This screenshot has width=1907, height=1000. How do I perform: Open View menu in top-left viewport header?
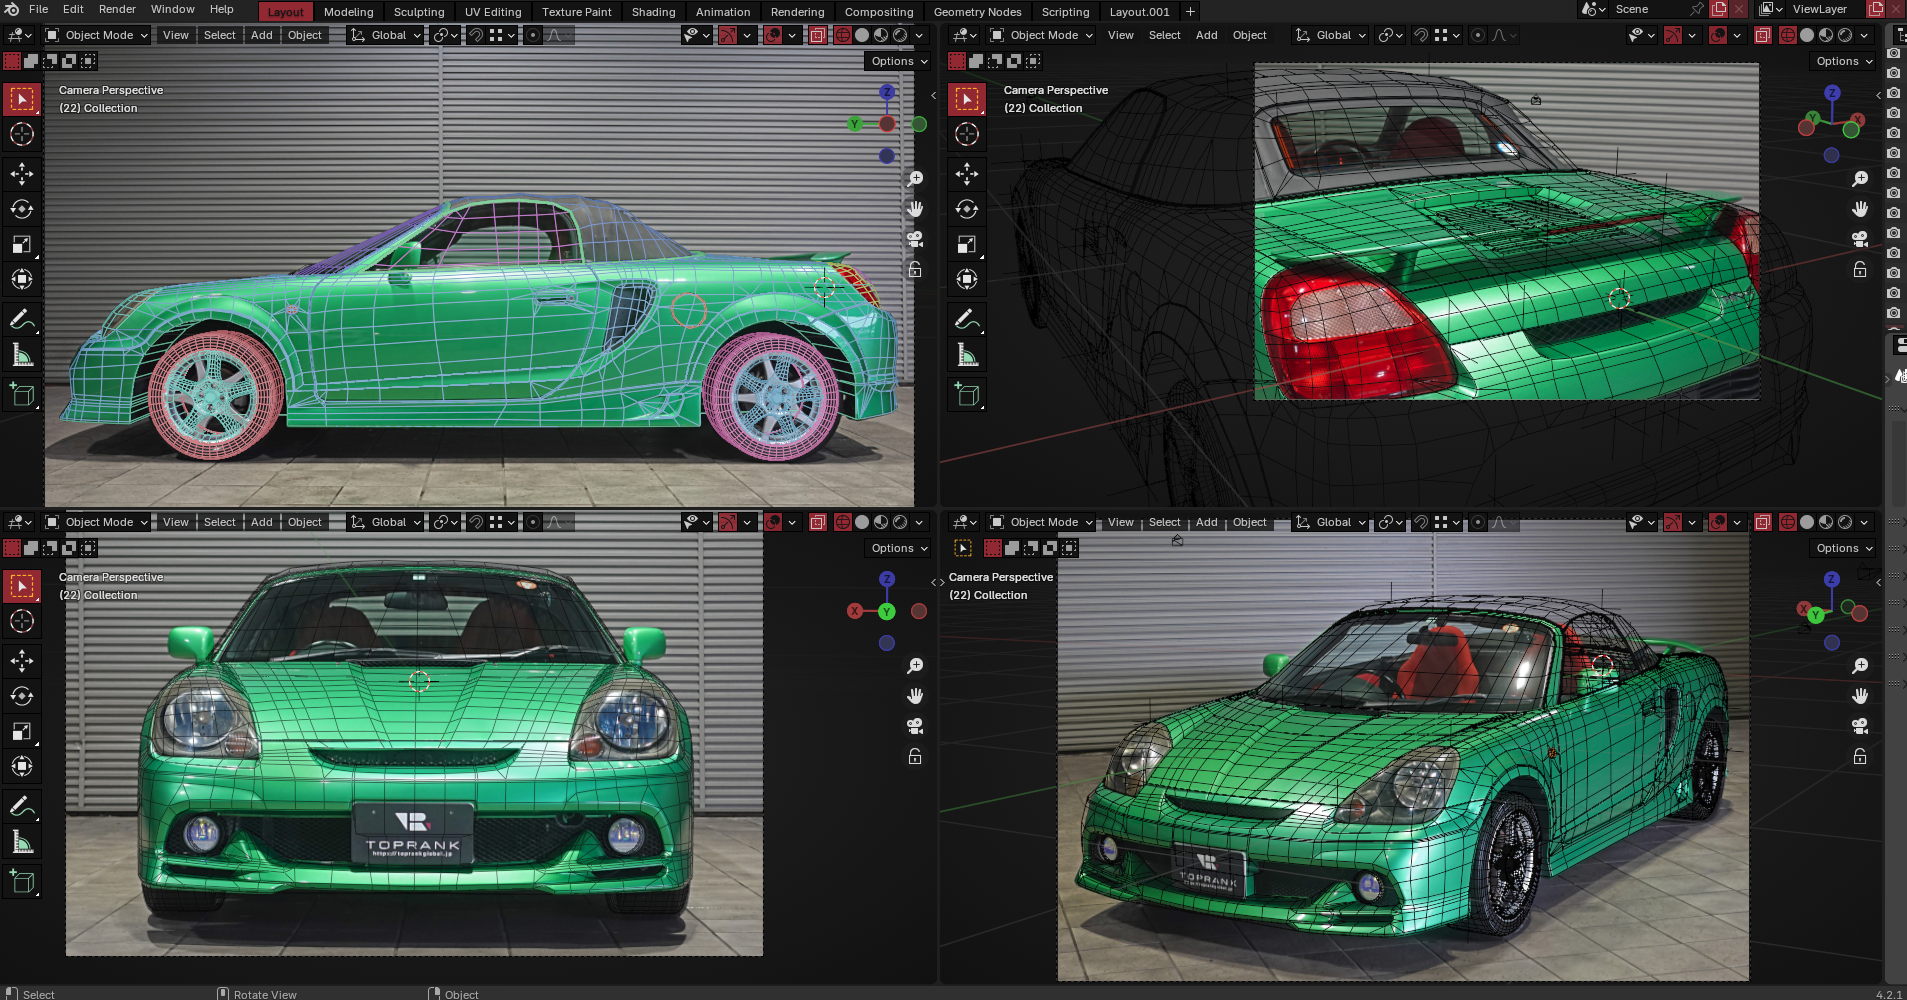pos(176,35)
